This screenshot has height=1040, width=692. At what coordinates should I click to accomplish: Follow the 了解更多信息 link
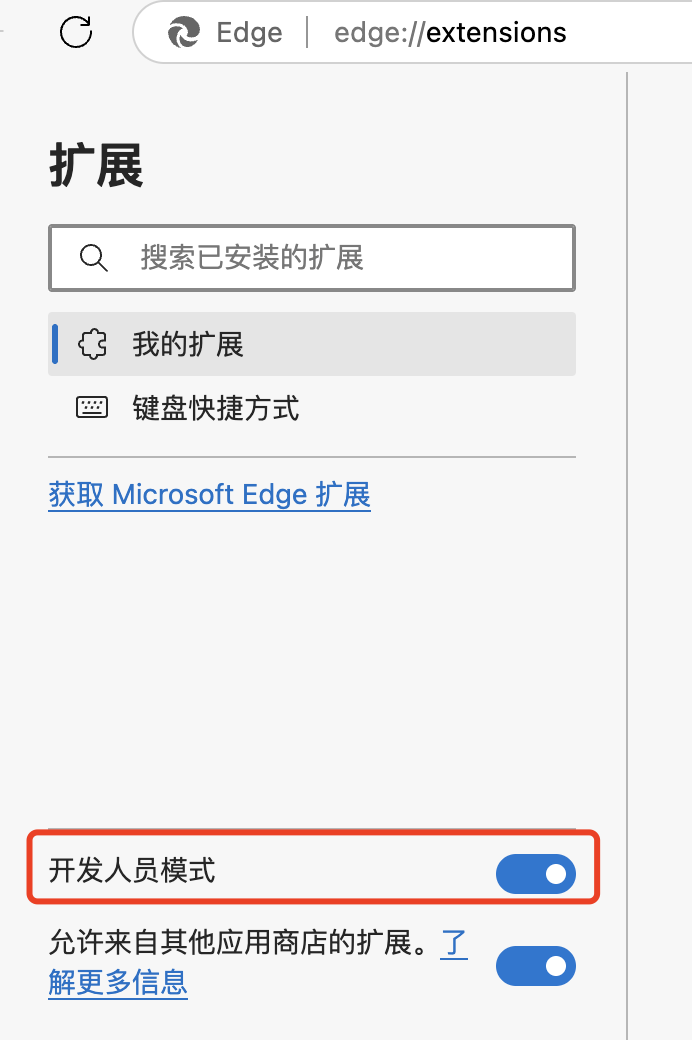tap(118, 982)
